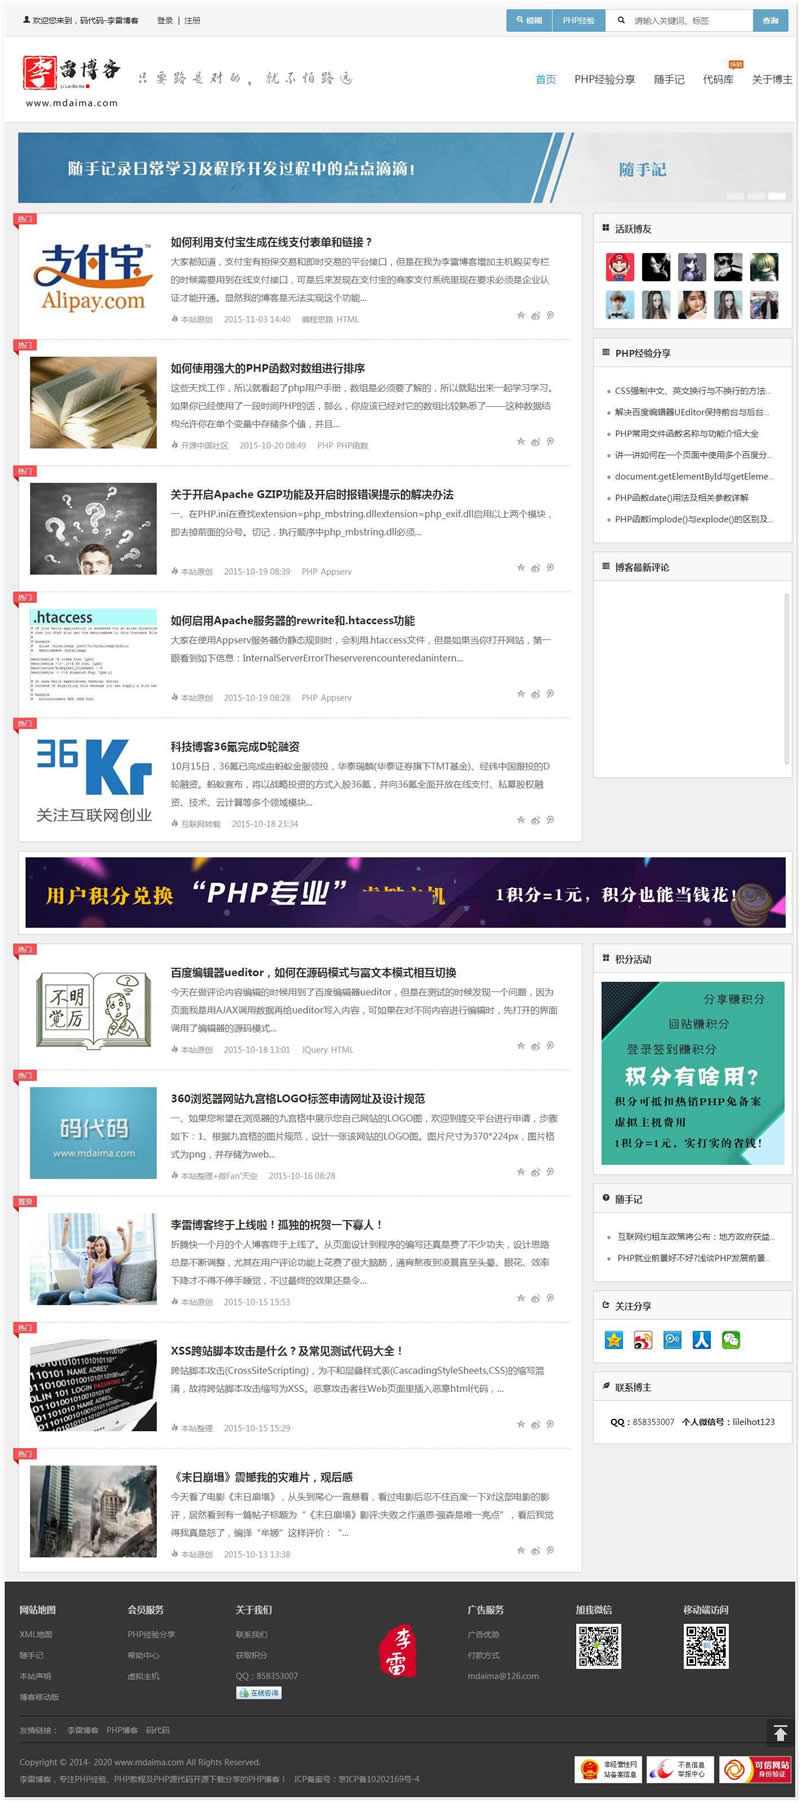Click the Tencent Weibo share icon
The image size is (800, 1802).
[672, 1340]
